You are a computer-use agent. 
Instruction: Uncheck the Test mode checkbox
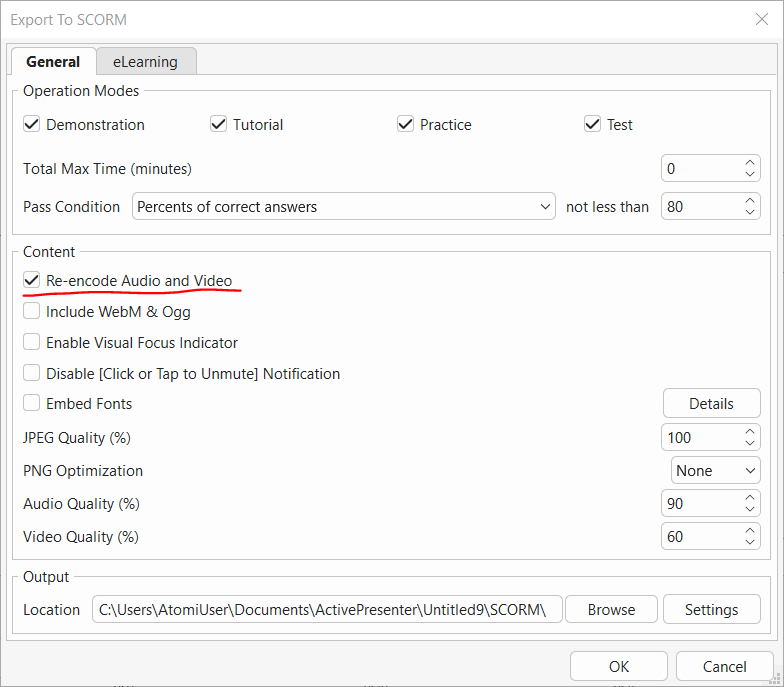pos(593,124)
